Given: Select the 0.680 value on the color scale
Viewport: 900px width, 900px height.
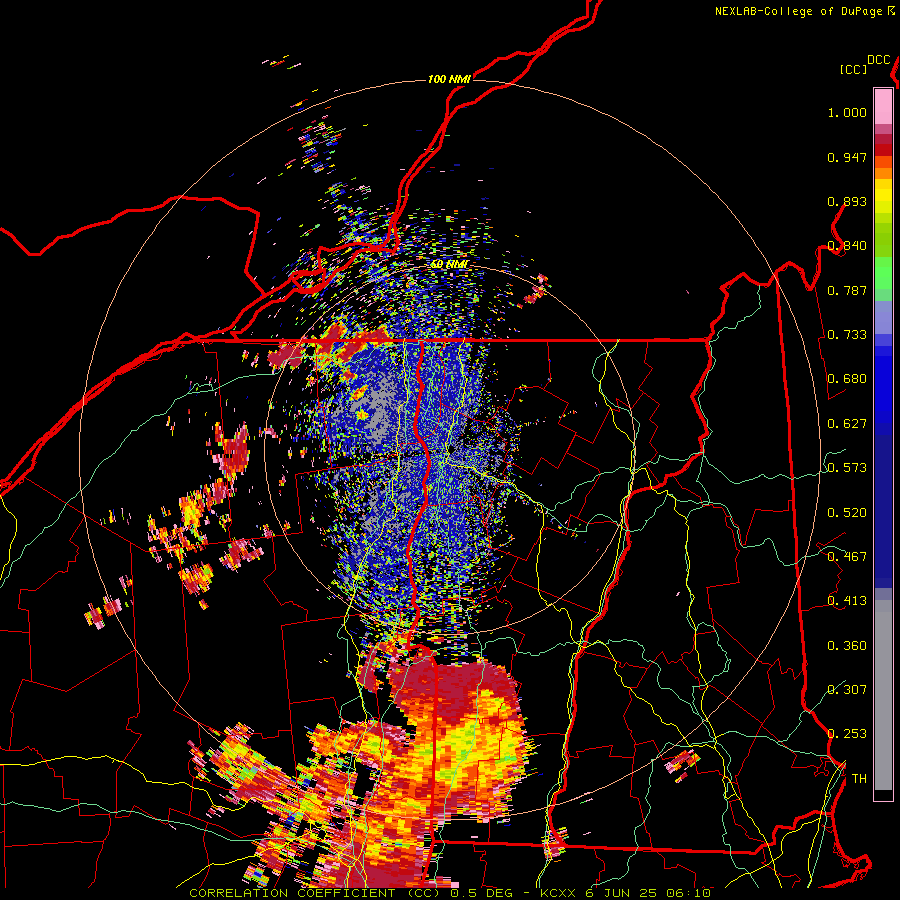Looking at the screenshot, I should coord(847,379).
